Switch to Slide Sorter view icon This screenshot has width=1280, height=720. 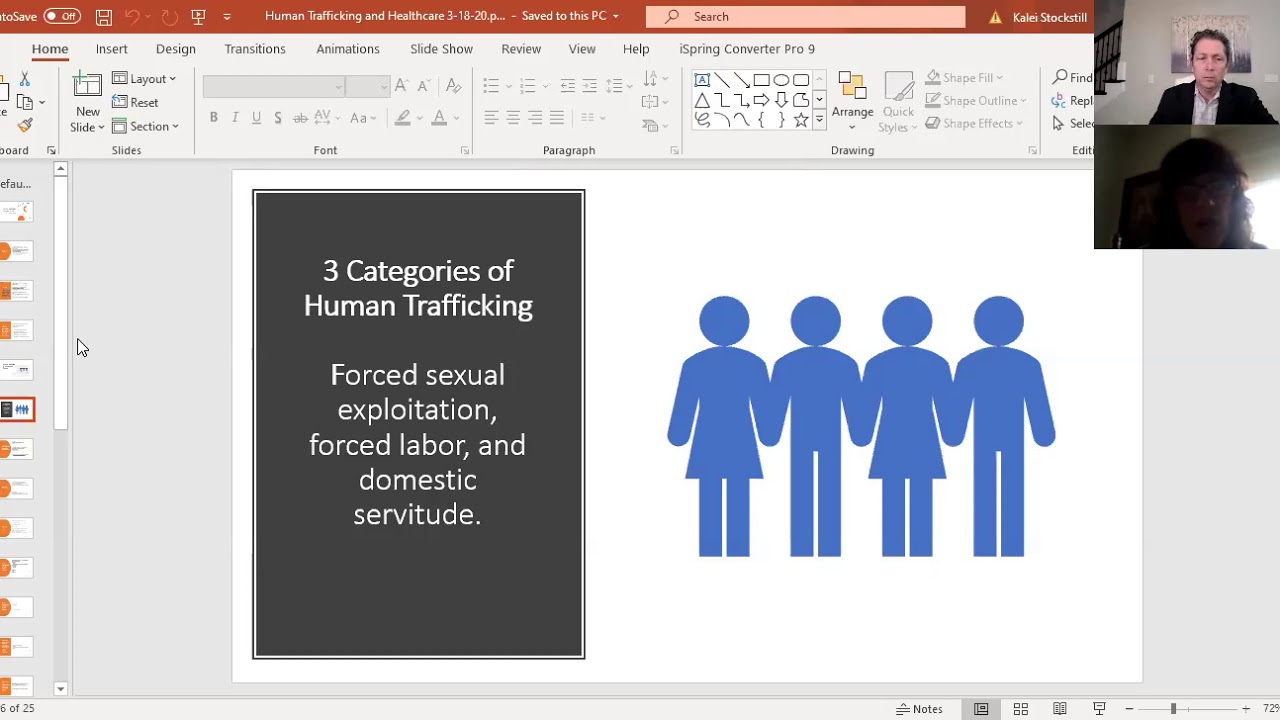(1021, 709)
